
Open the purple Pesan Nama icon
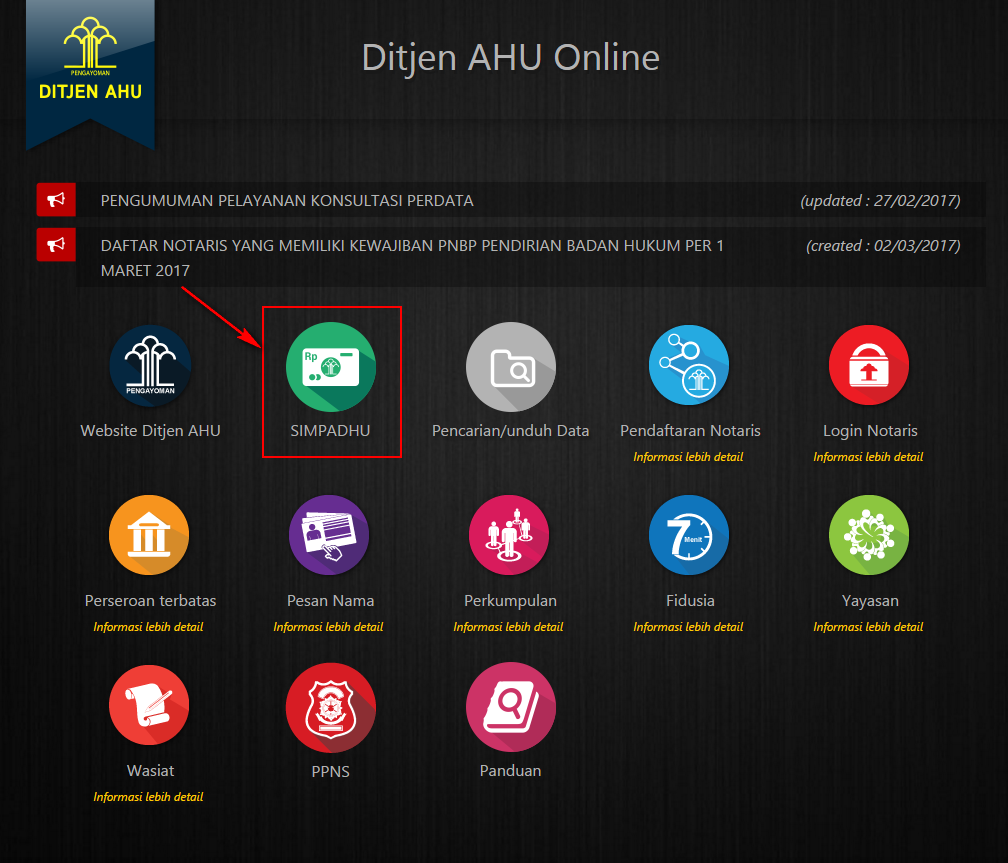tap(329, 535)
